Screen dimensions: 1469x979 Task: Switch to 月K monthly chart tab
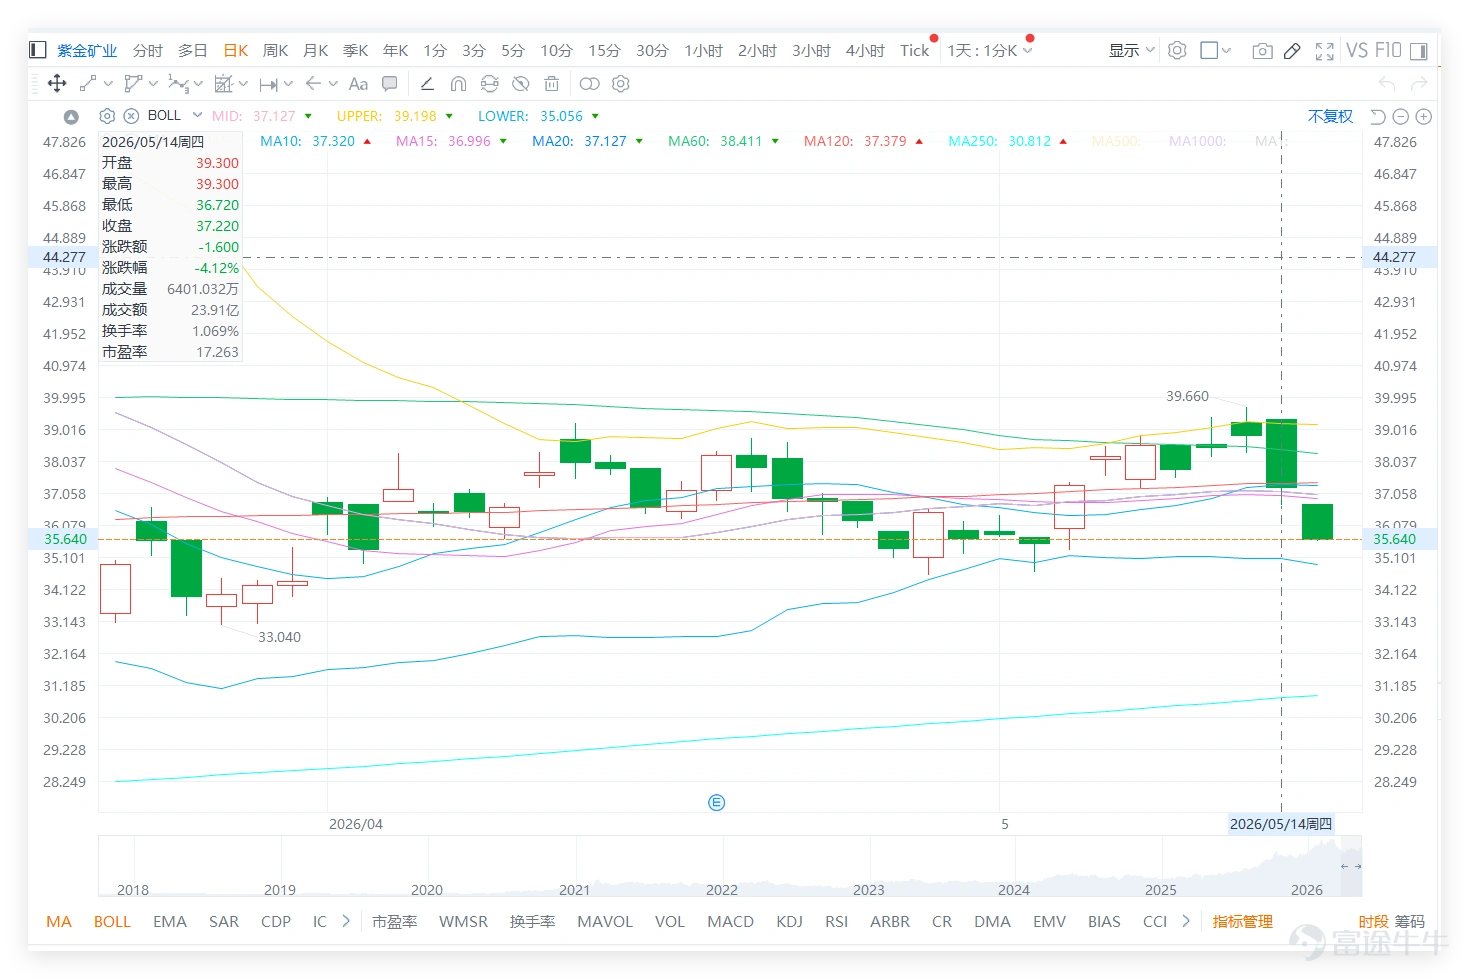tap(316, 50)
